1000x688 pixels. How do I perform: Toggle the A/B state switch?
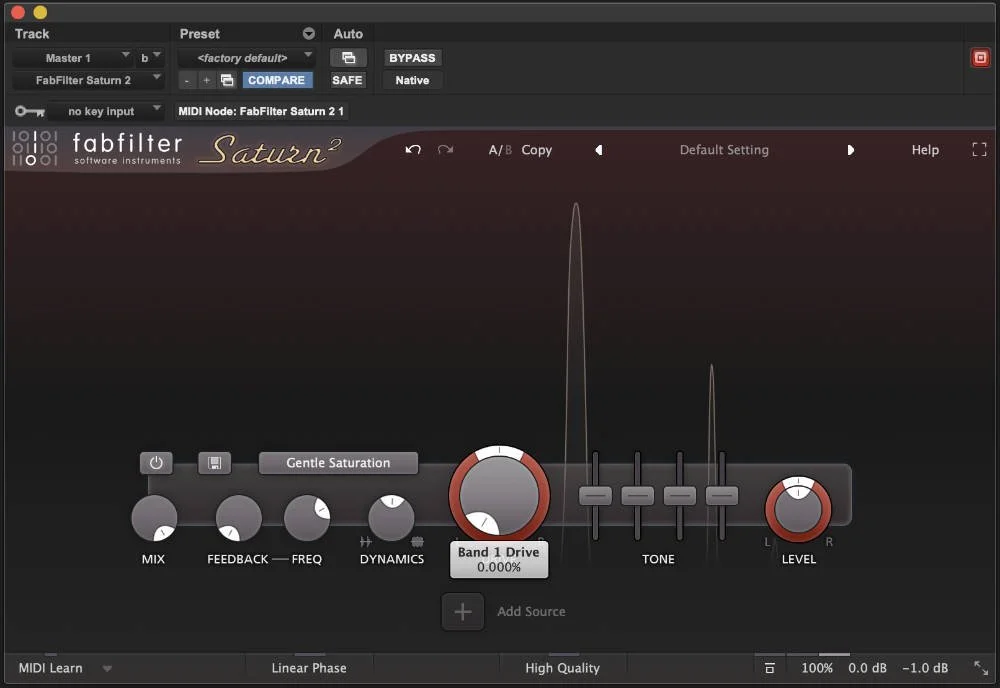point(500,150)
